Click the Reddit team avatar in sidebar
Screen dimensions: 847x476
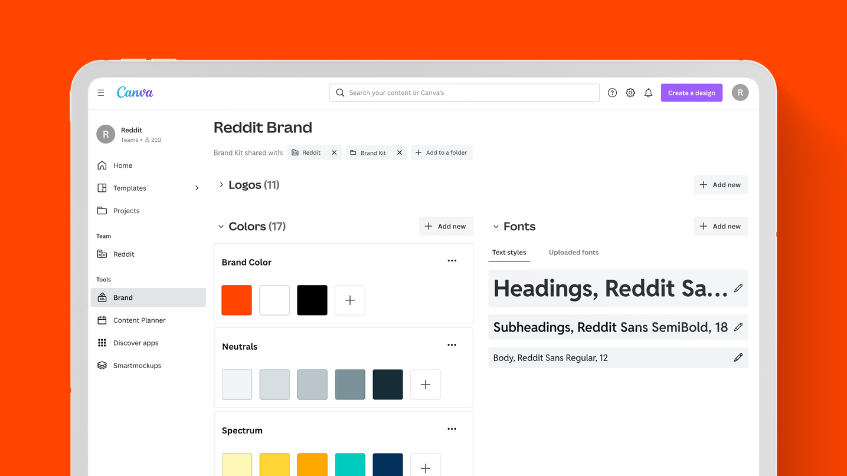pos(106,134)
